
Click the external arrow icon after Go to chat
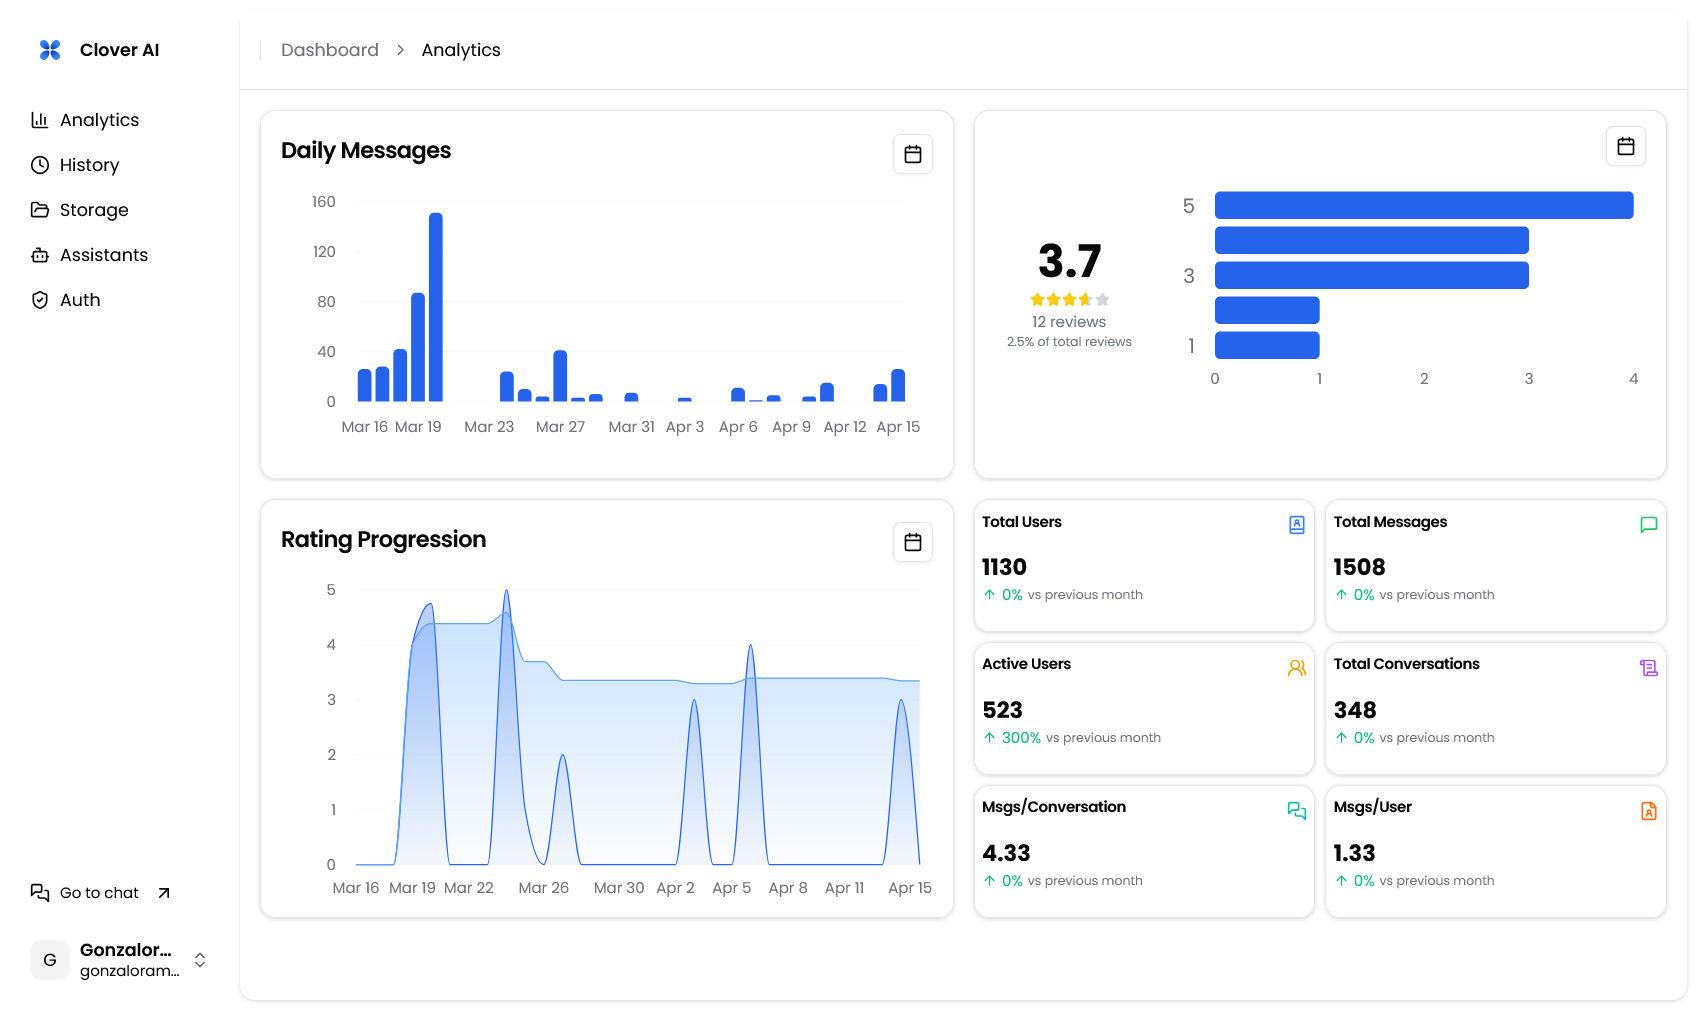pyautogui.click(x=164, y=893)
